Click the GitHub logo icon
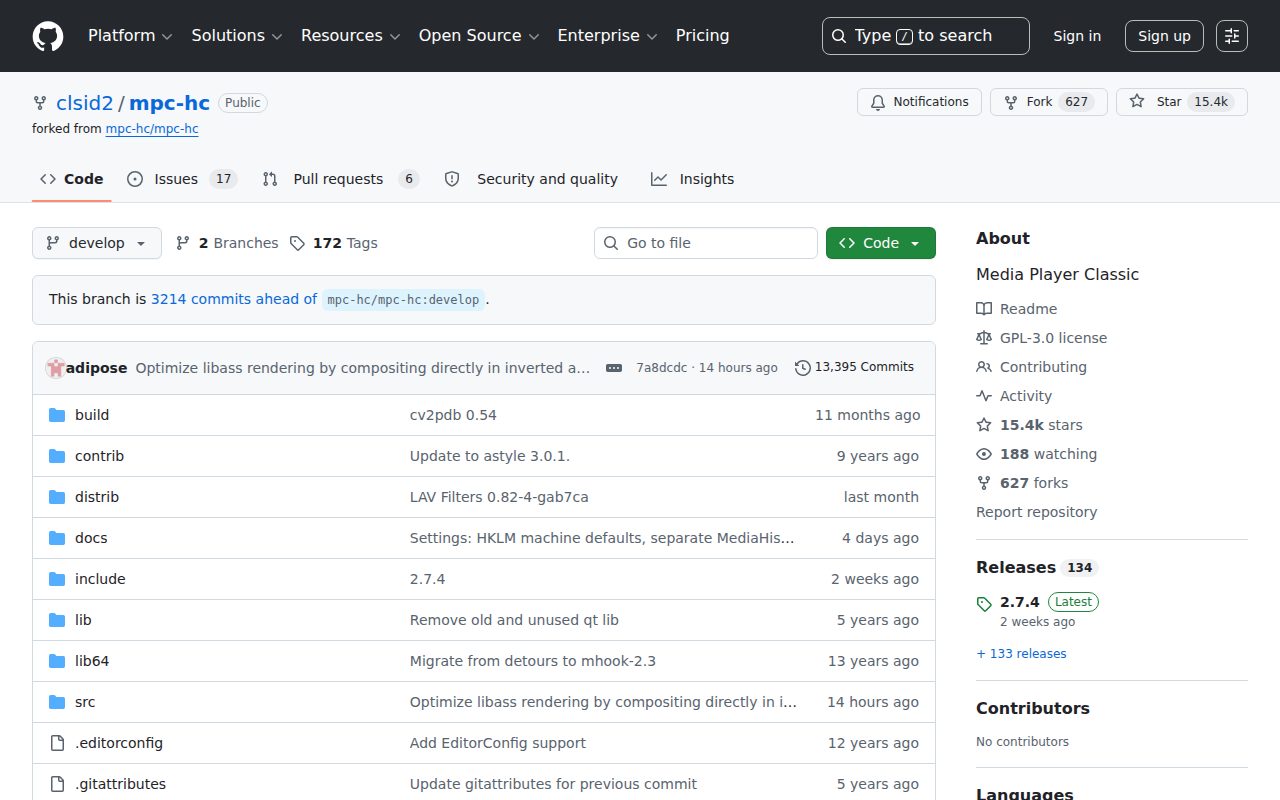The height and width of the screenshot is (800, 1280). tap(48, 36)
